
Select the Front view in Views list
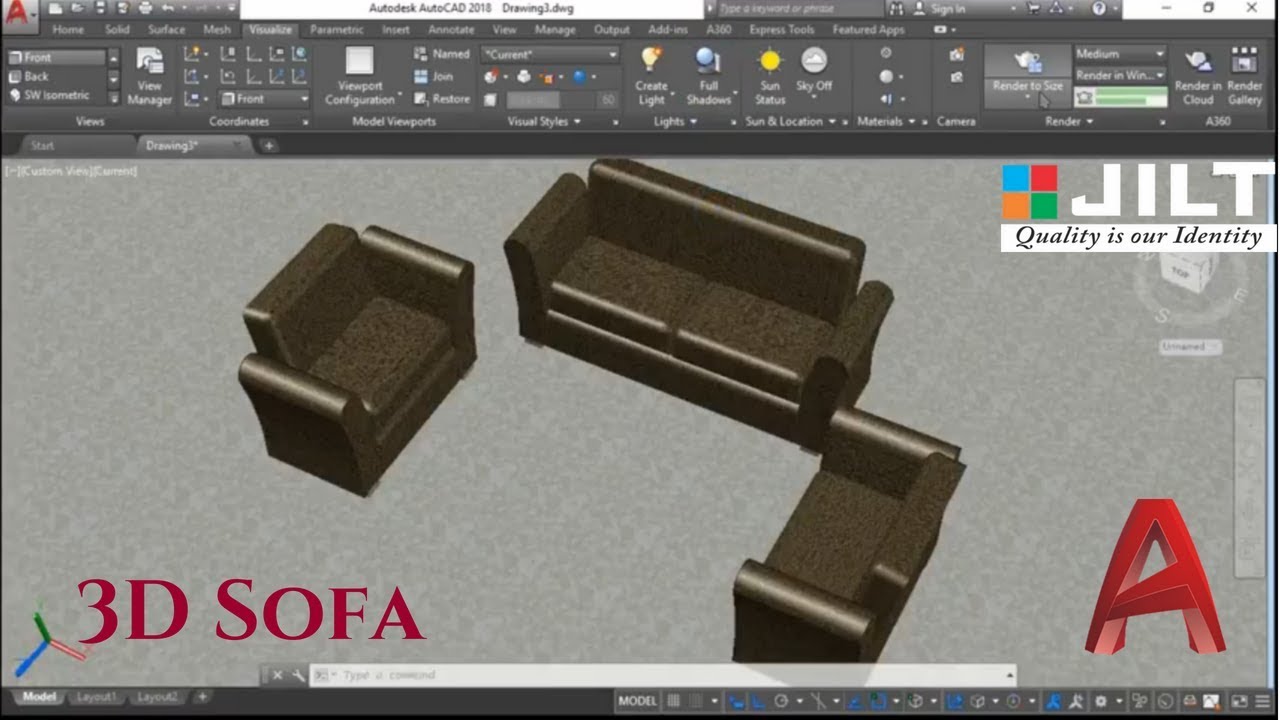pyautogui.click(x=56, y=58)
